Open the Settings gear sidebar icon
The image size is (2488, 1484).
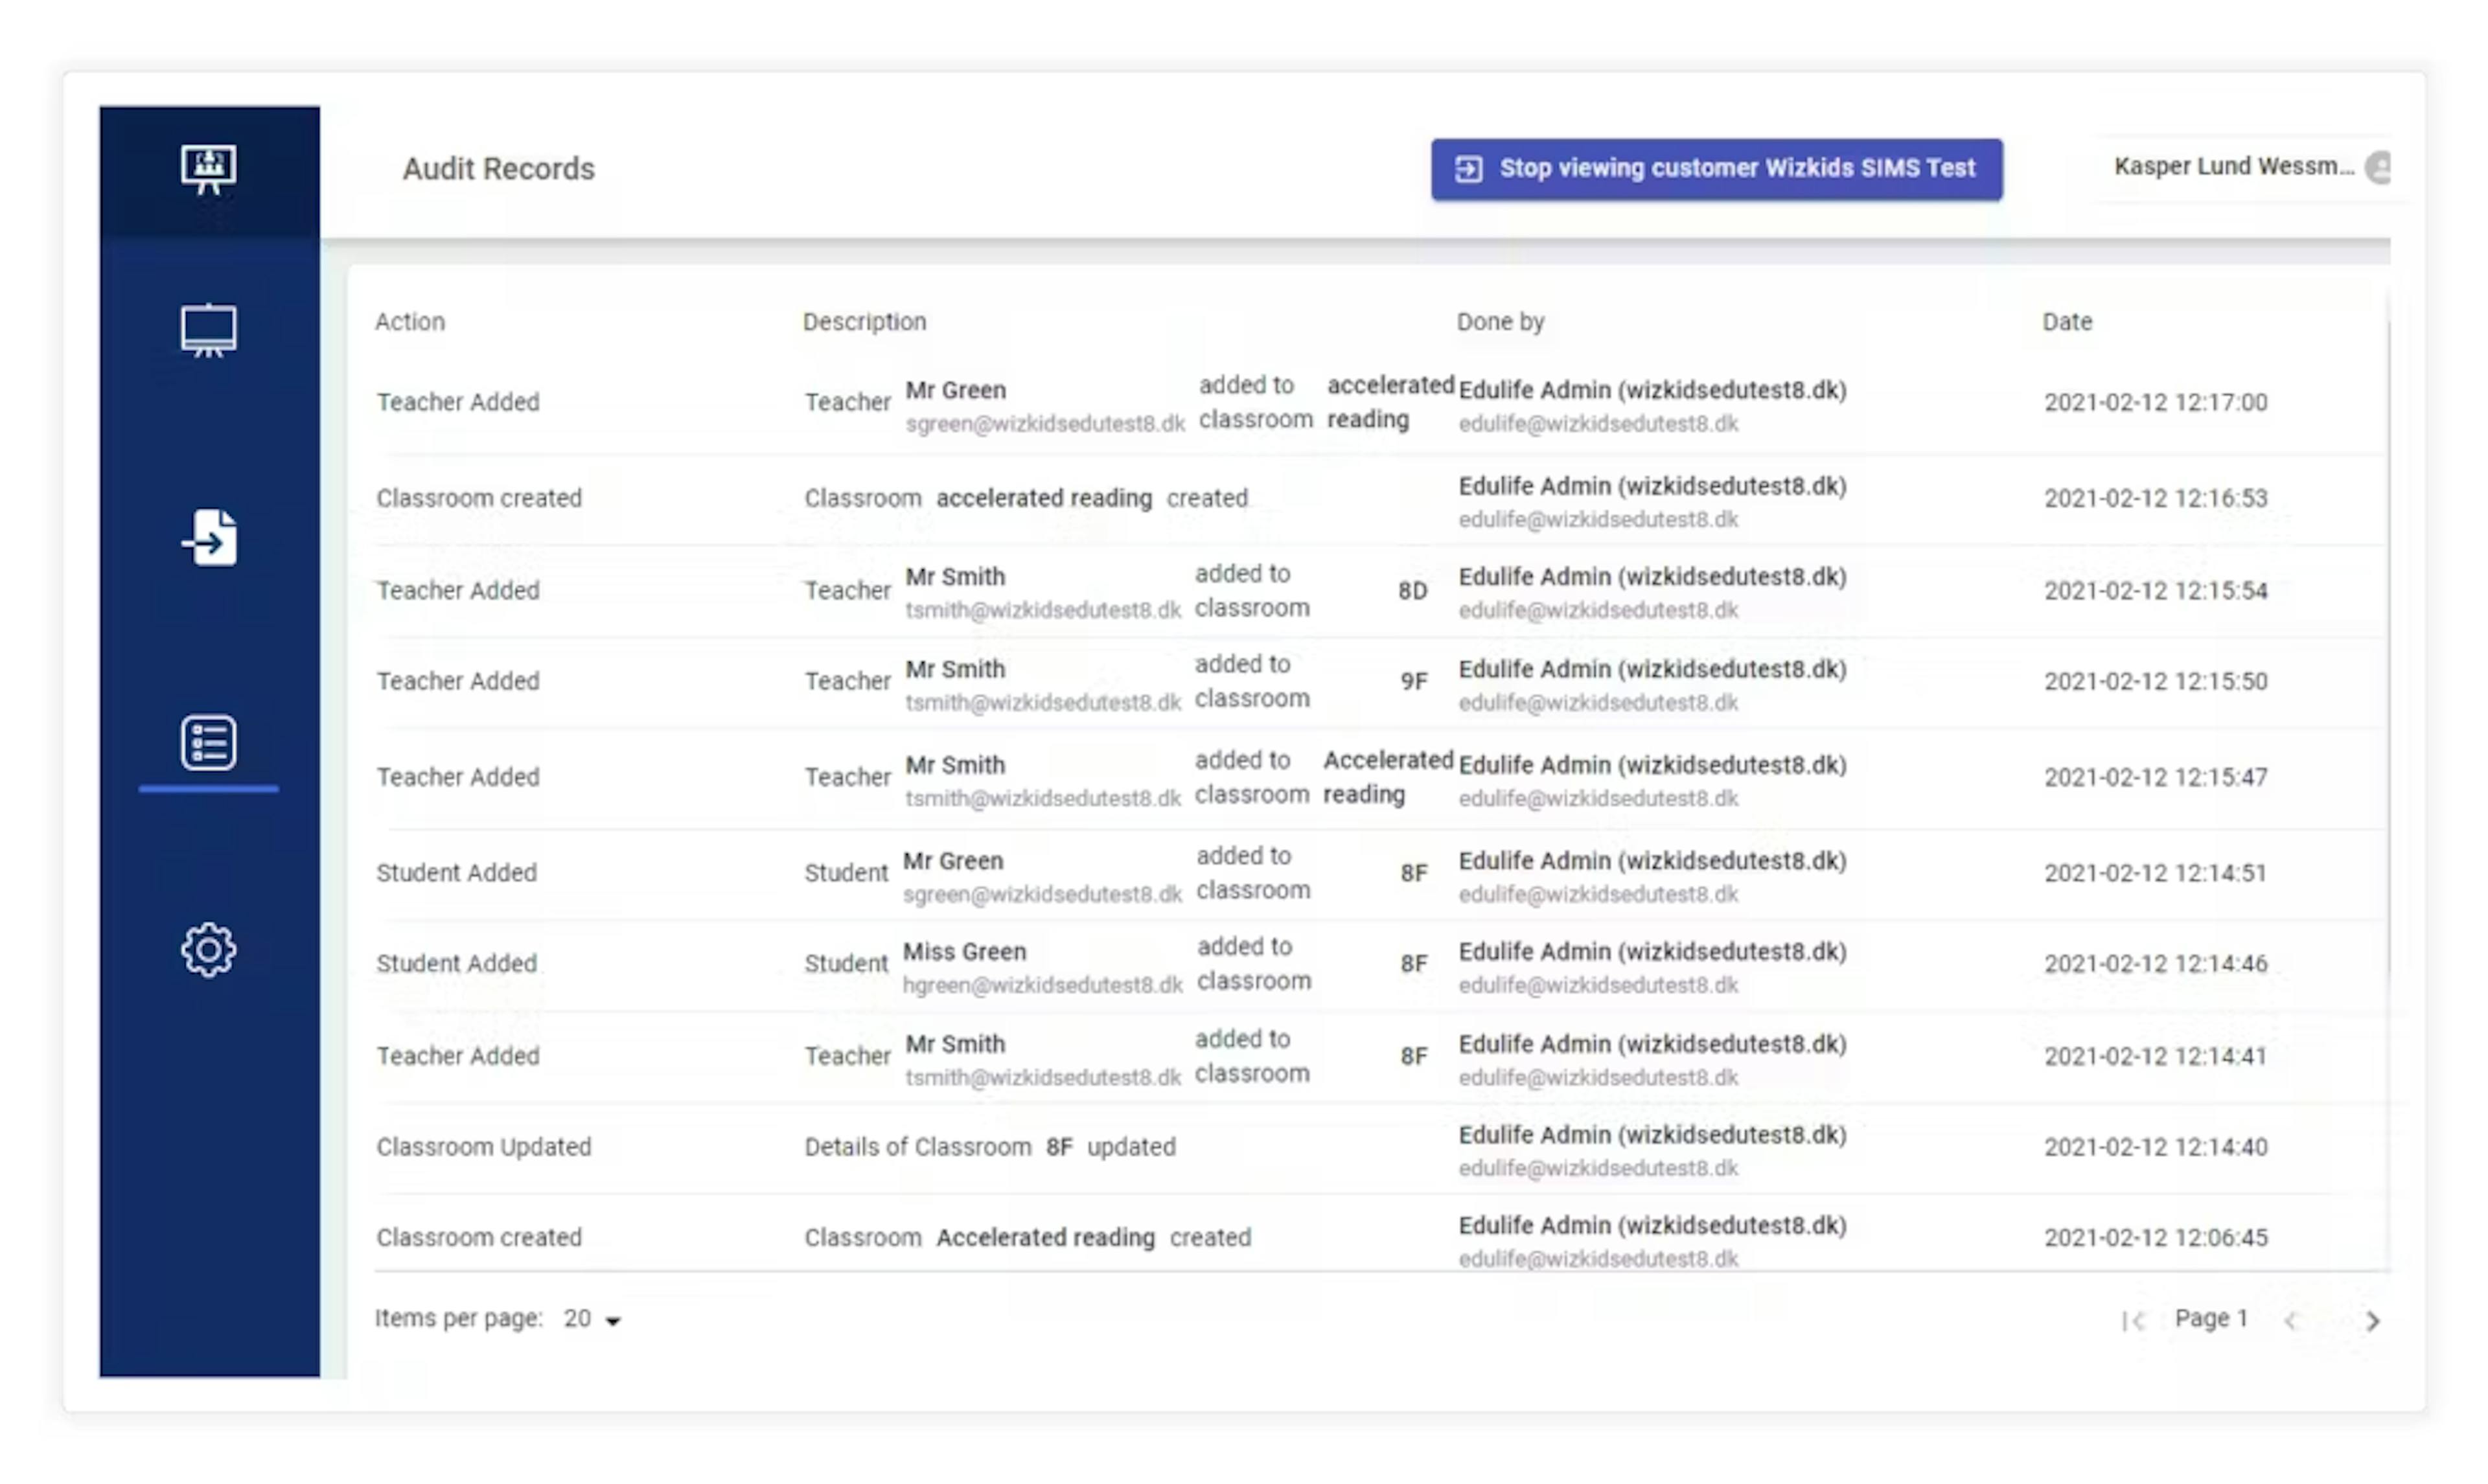coord(209,950)
